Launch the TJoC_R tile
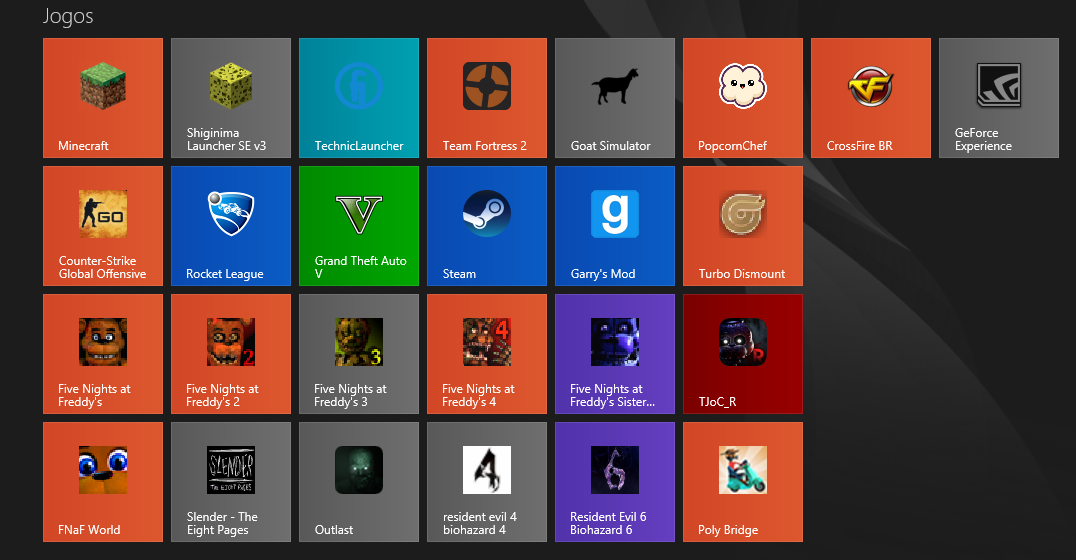The image size is (1076, 560). [x=742, y=354]
